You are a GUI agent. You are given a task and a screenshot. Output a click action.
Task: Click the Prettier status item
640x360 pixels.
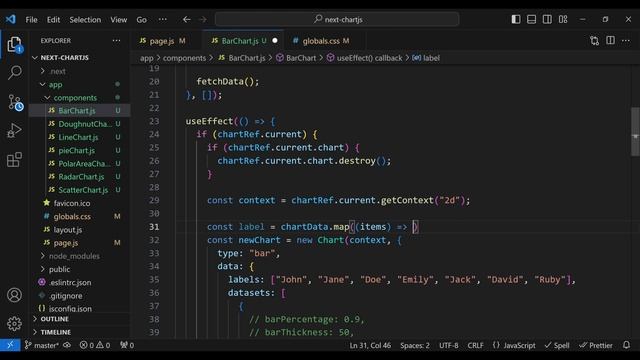(596, 345)
